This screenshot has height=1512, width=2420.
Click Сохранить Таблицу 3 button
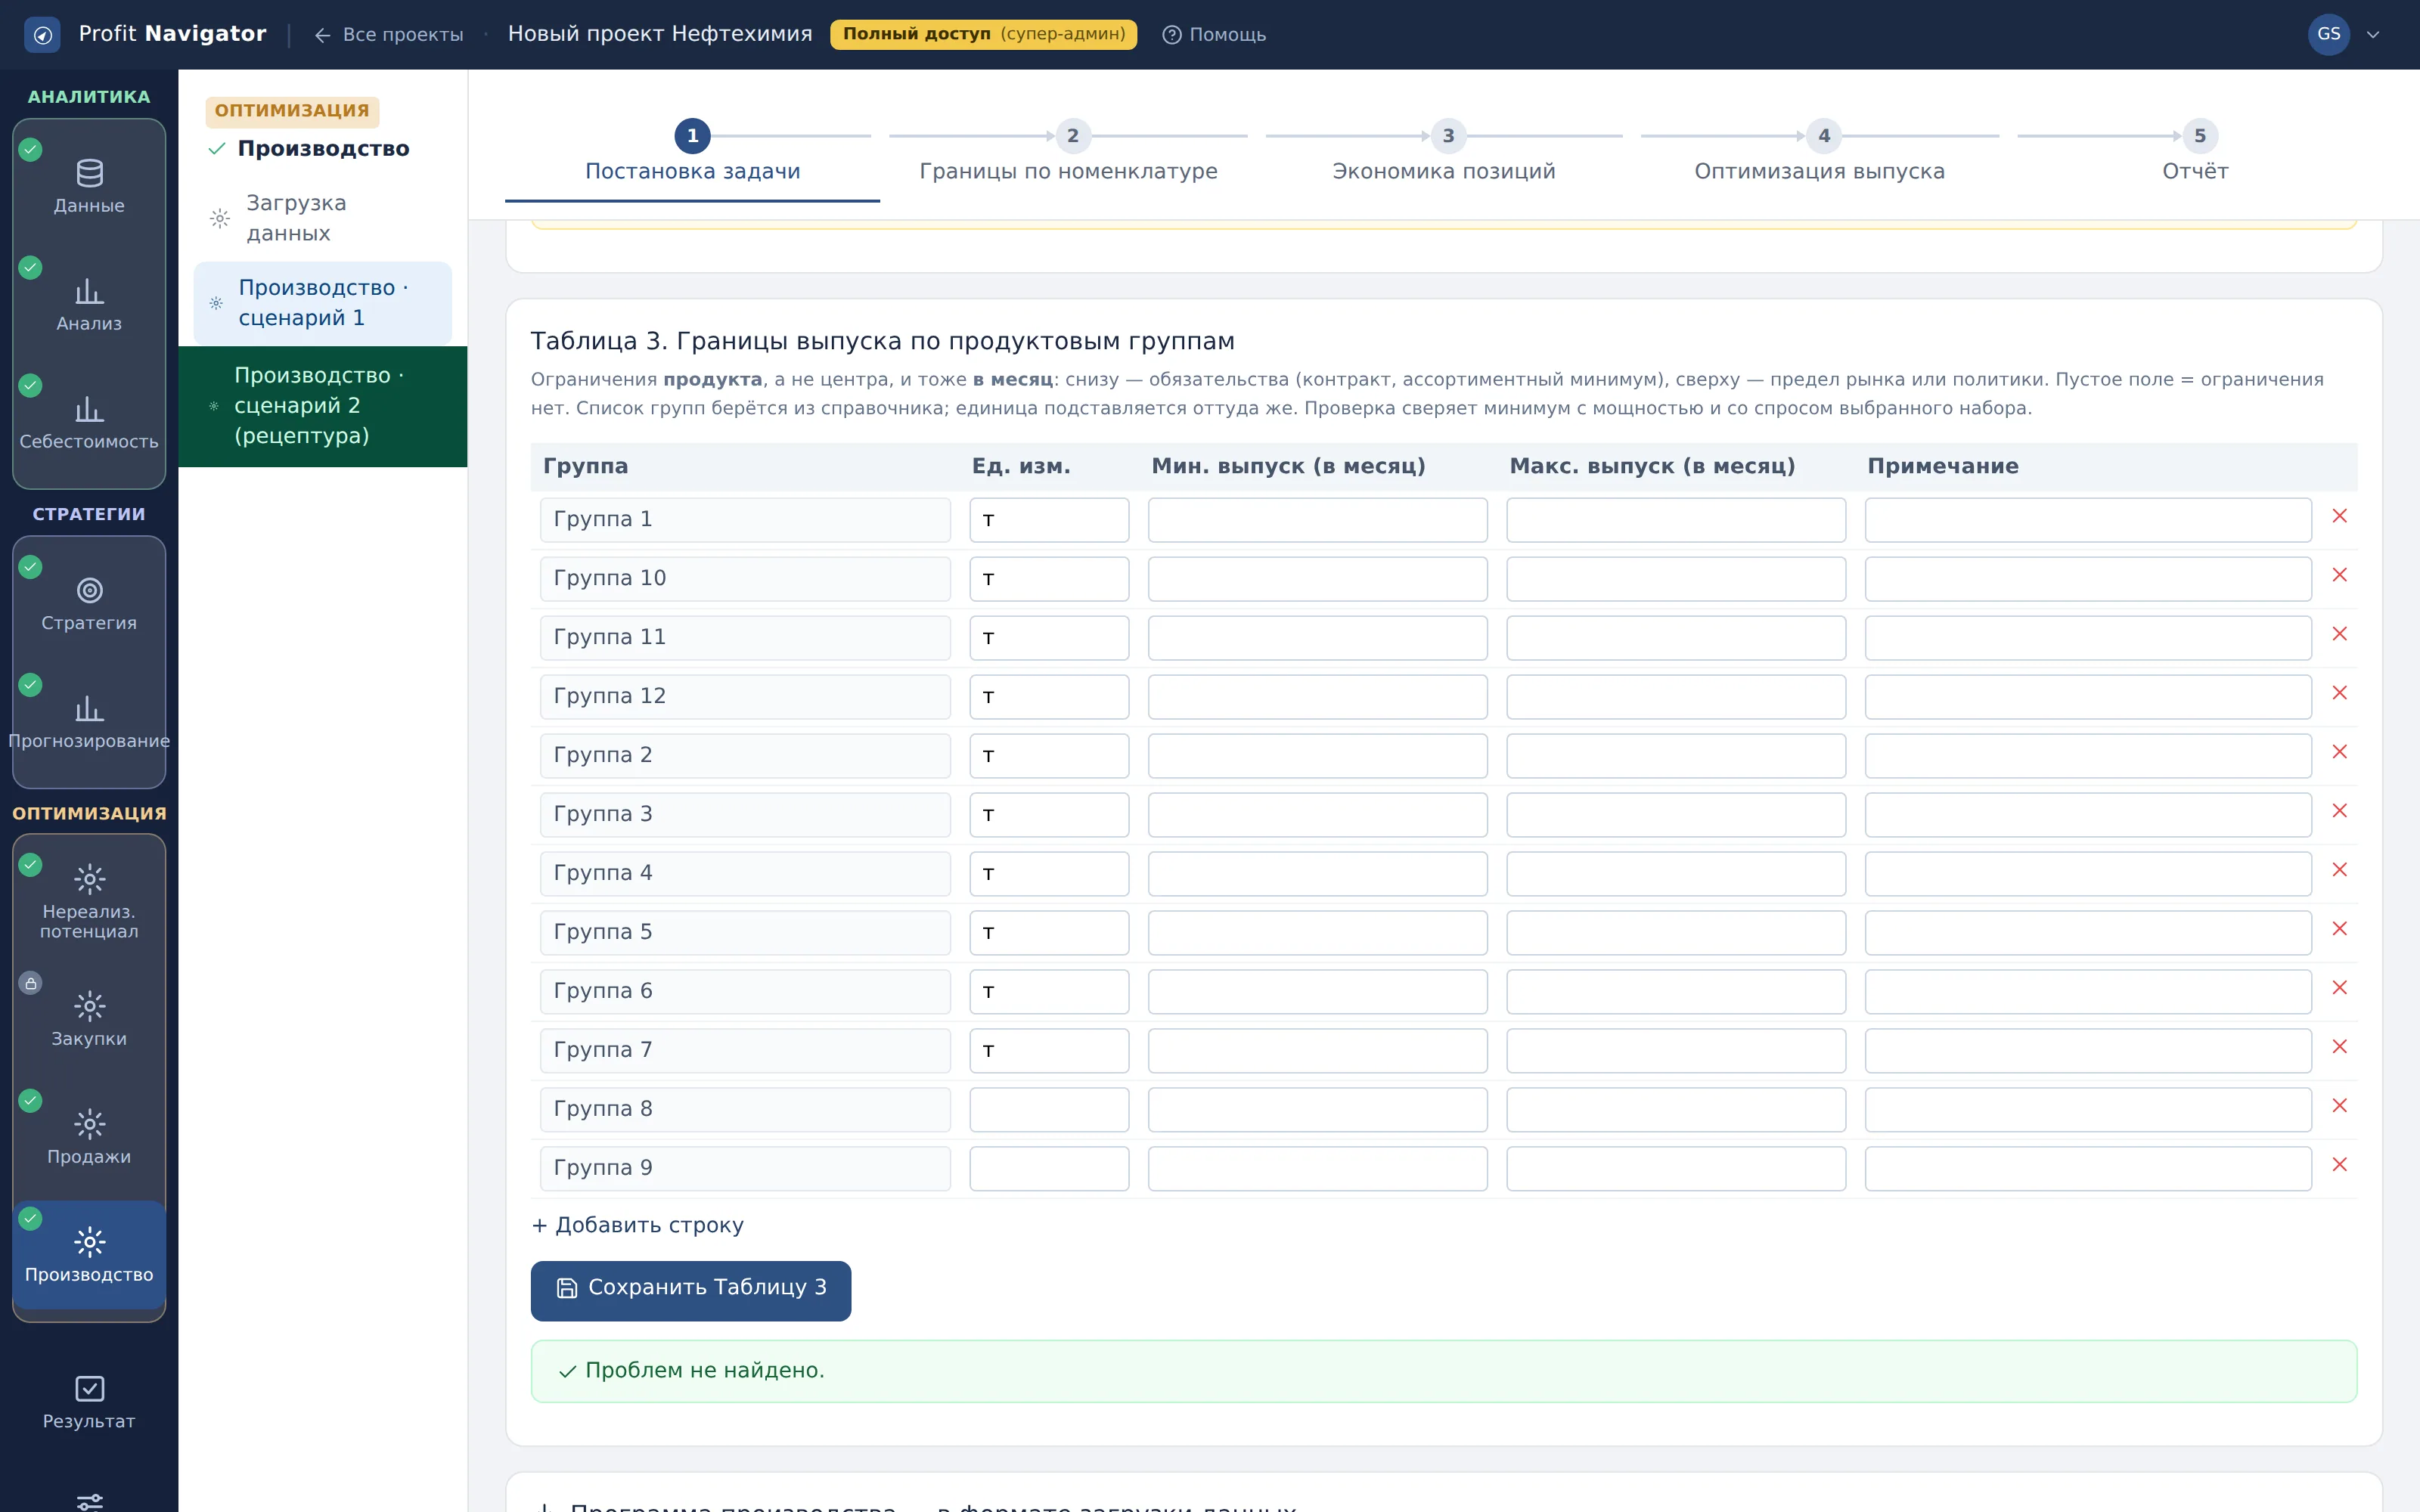(691, 1290)
